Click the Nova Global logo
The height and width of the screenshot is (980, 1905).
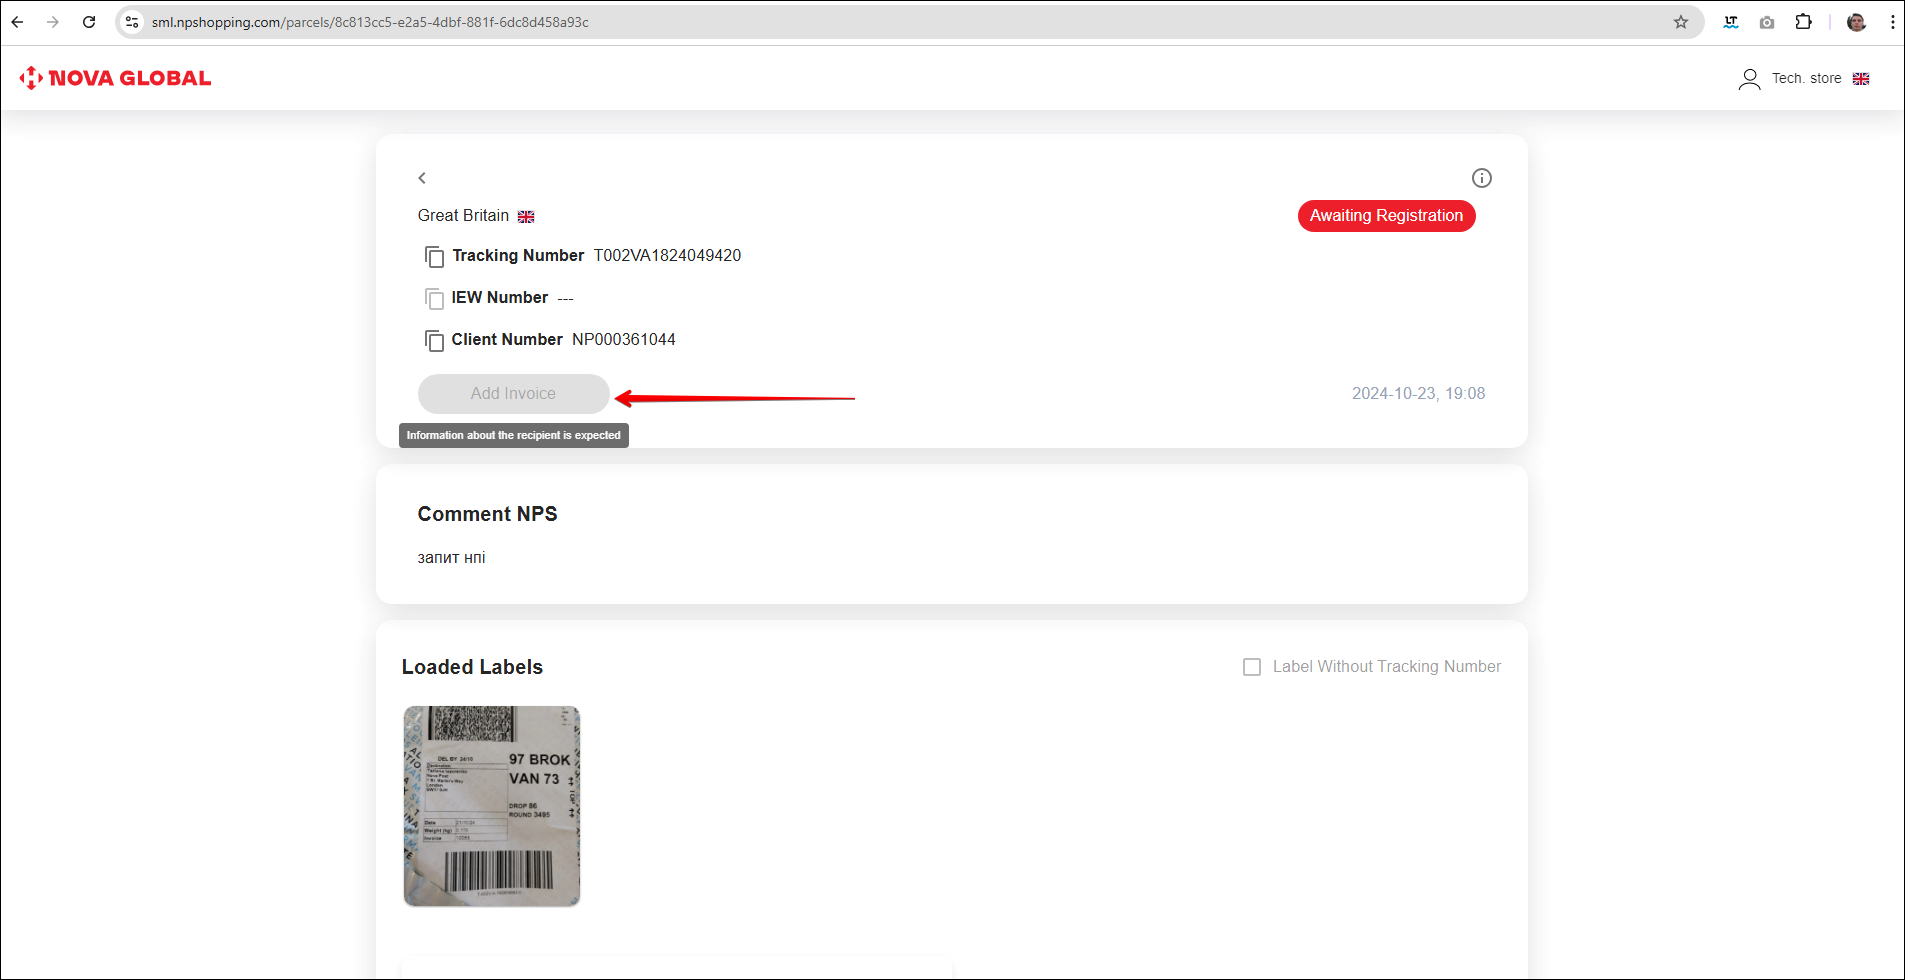coord(116,78)
